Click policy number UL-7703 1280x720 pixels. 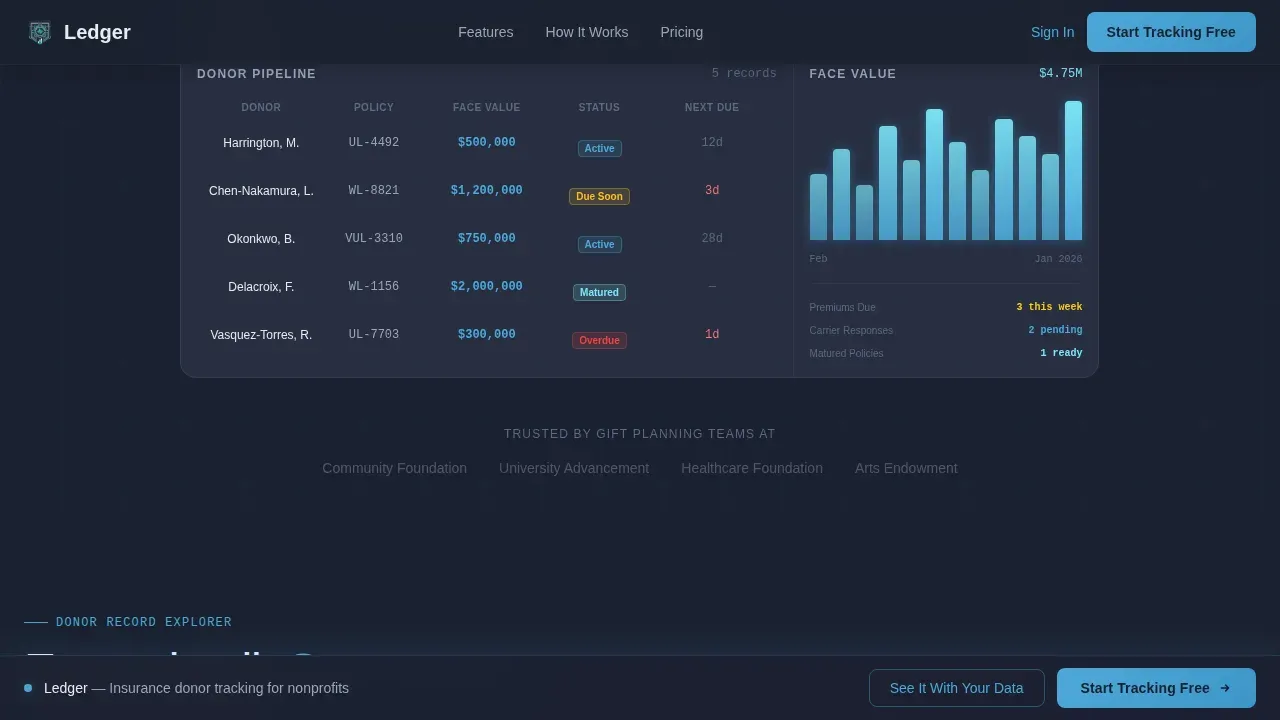[x=374, y=335]
